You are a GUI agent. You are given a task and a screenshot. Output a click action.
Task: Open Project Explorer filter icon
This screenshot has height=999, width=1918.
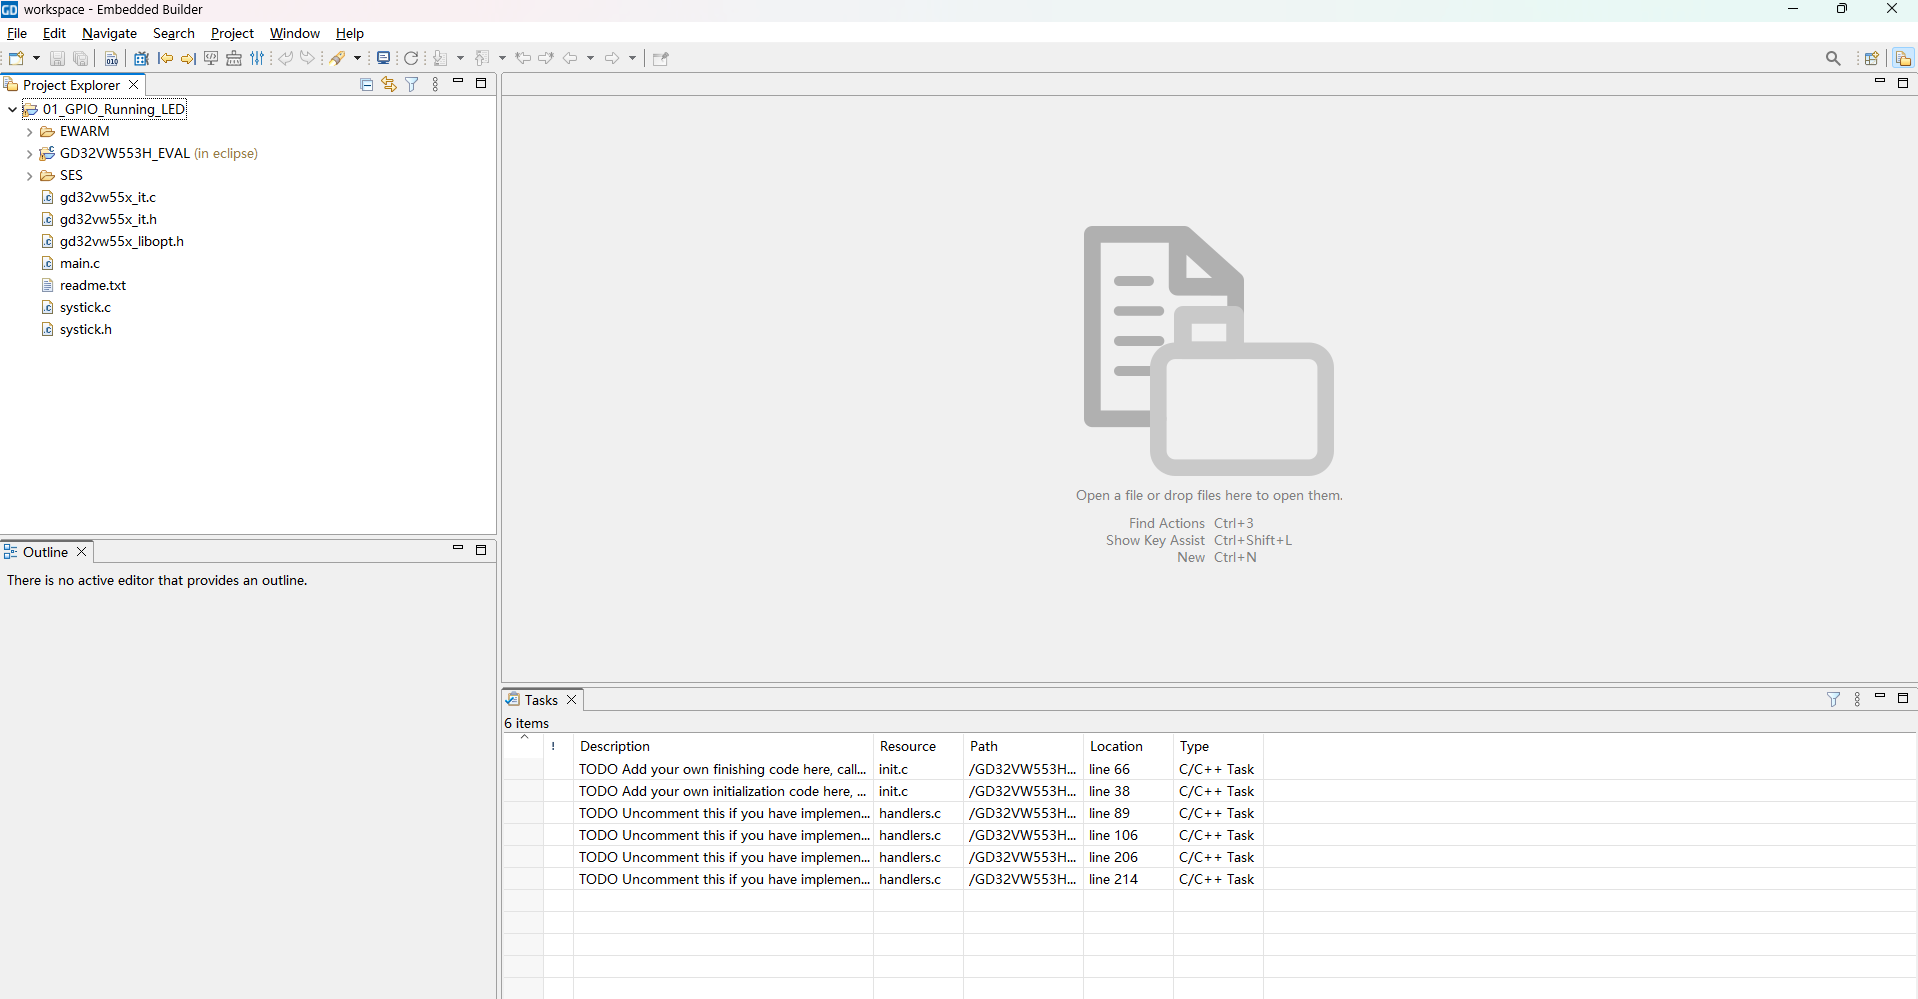(x=412, y=85)
